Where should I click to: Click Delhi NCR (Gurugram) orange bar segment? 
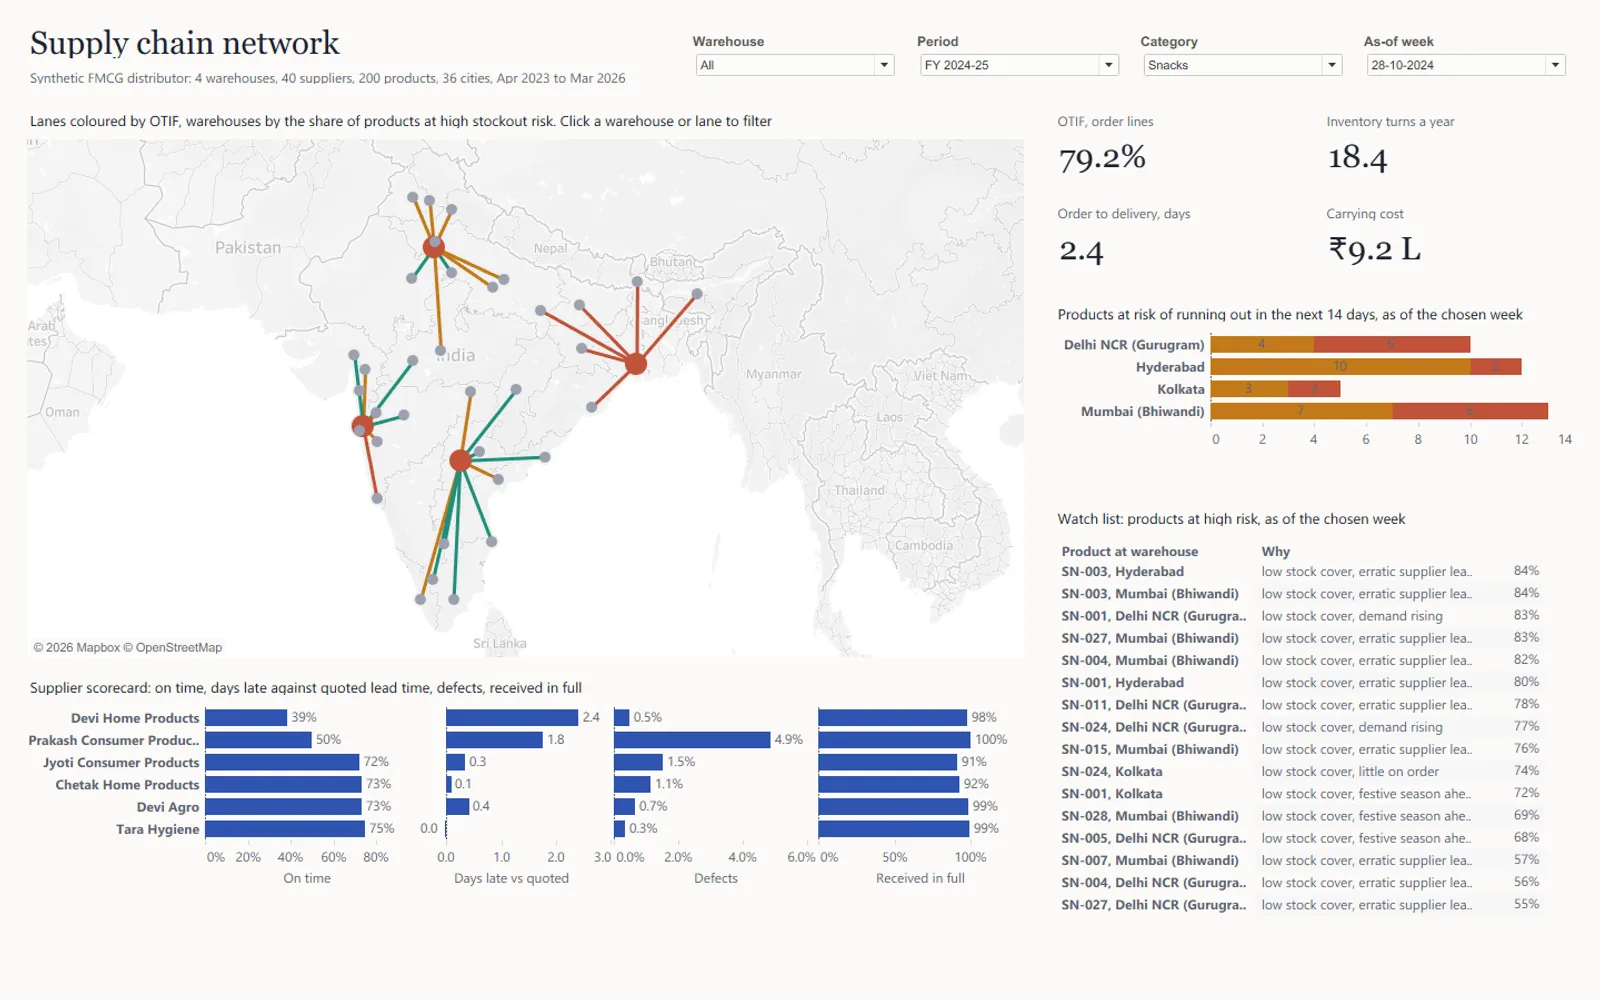point(1262,344)
